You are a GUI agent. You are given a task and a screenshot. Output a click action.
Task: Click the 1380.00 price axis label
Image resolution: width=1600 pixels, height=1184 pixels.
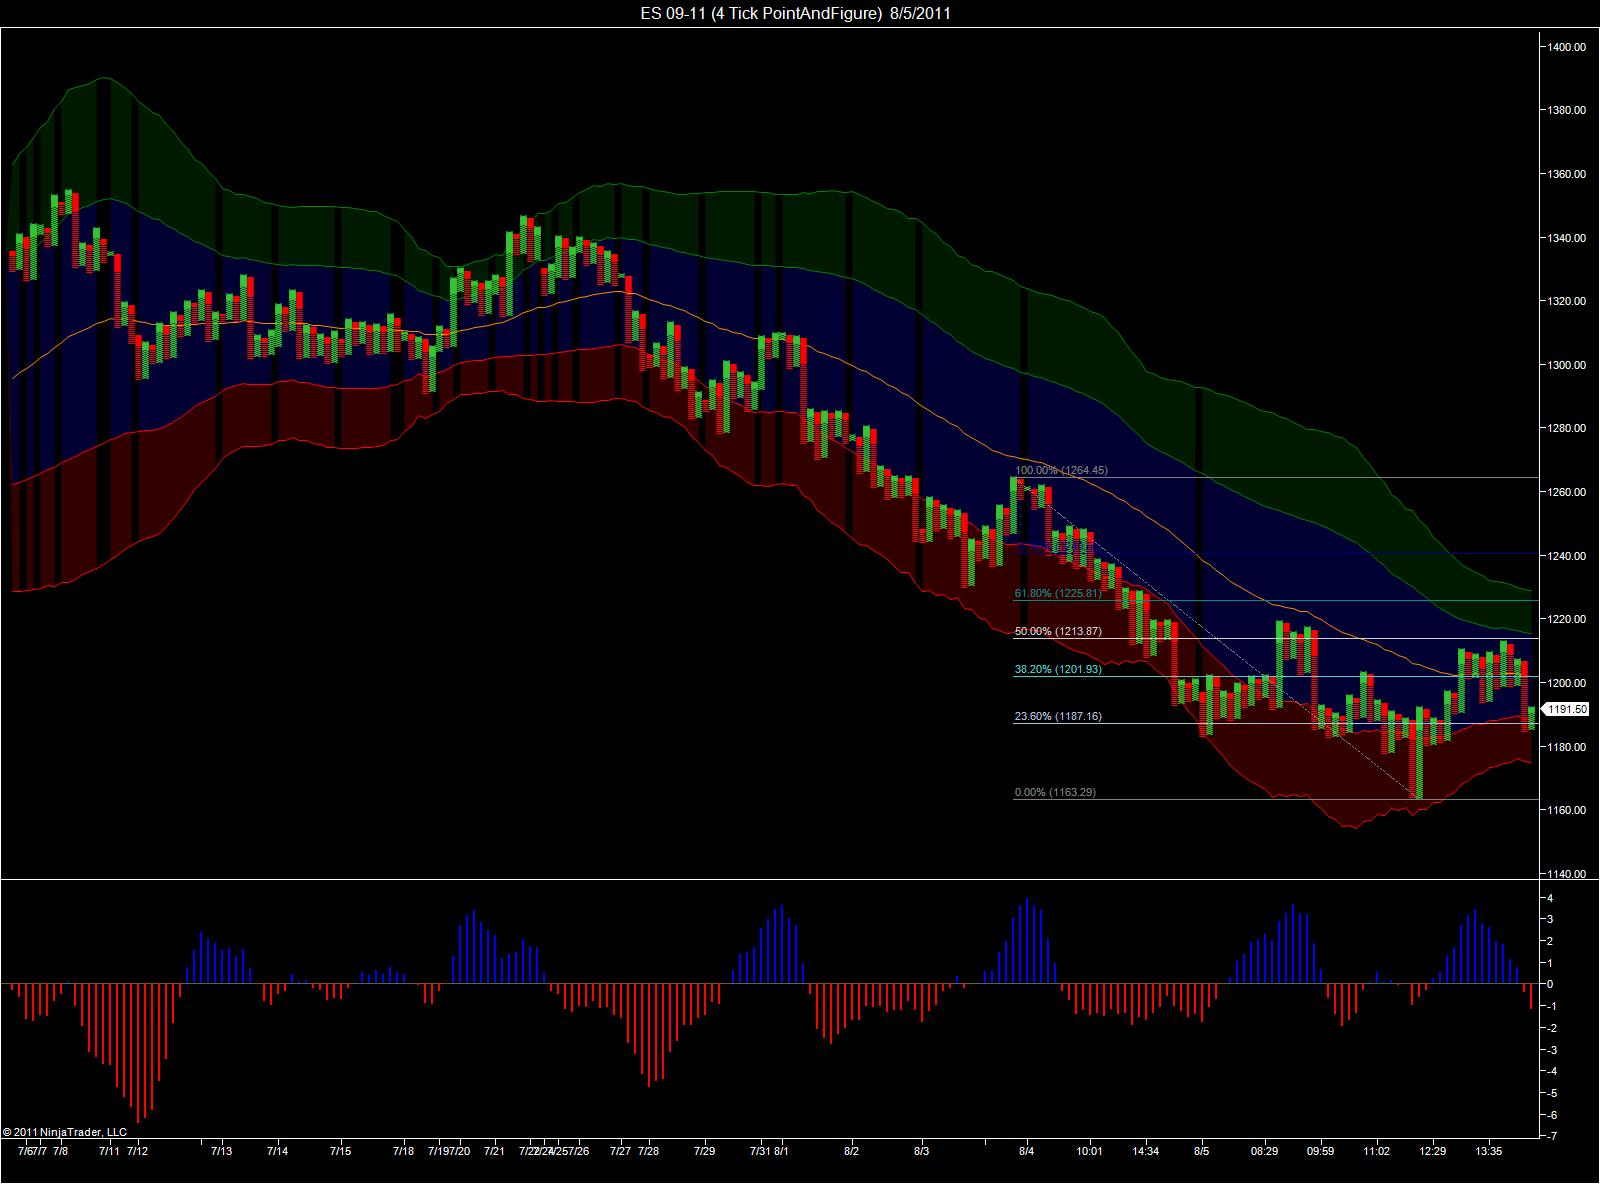pyautogui.click(x=1566, y=110)
